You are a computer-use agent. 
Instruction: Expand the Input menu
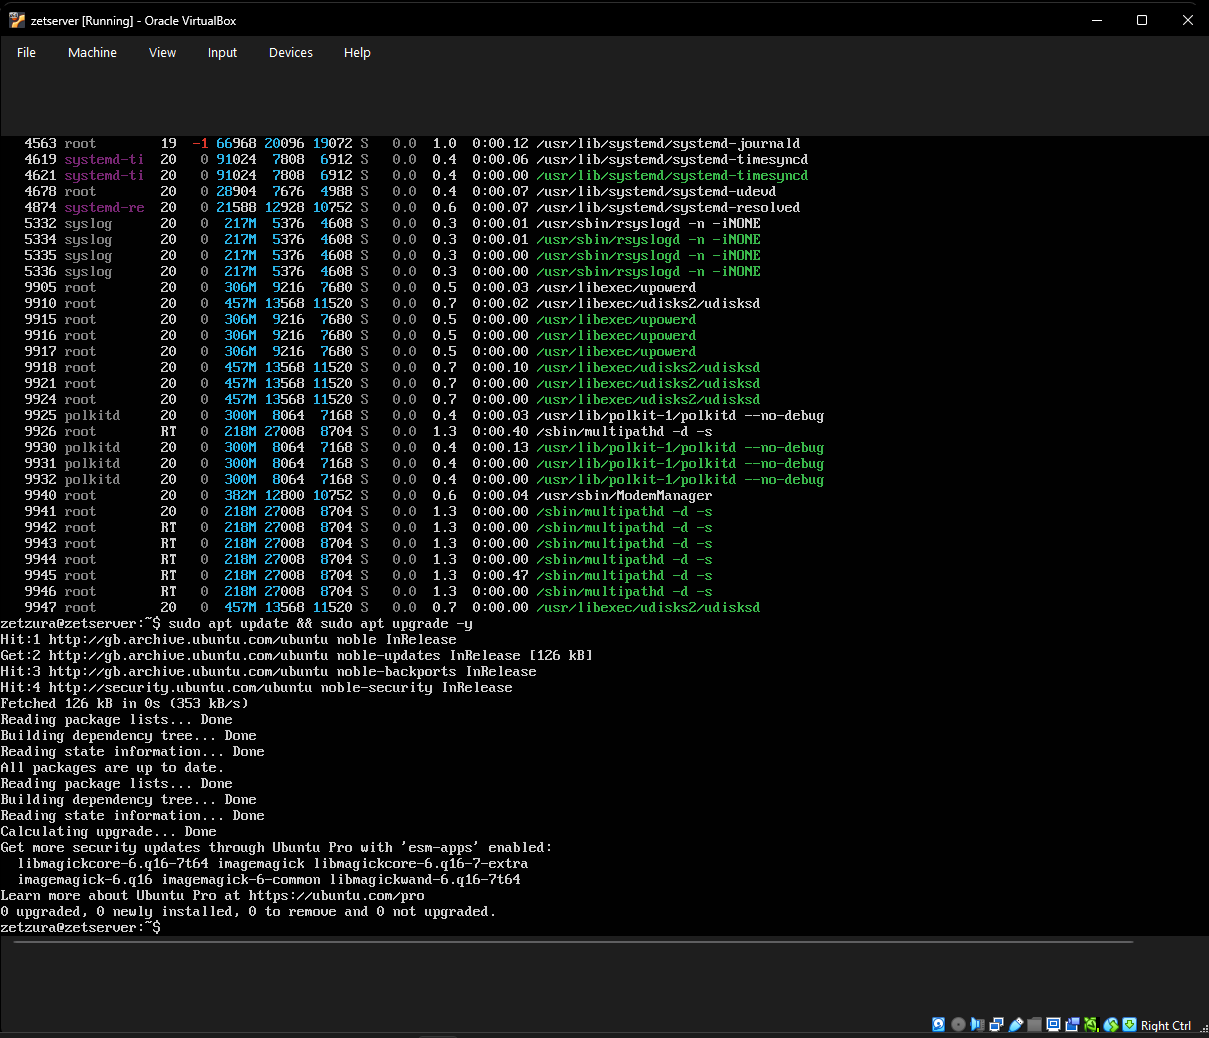pyautogui.click(x=222, y=52)
